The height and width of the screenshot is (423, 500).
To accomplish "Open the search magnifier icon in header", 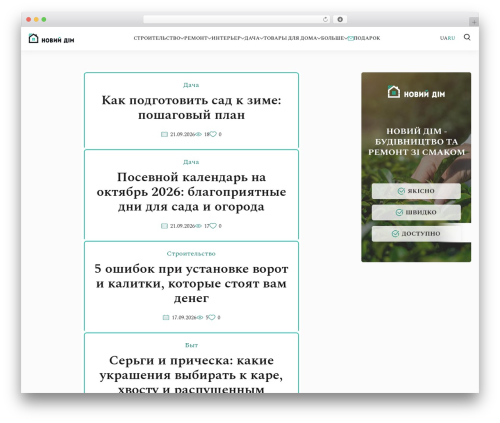I will [467, 37].
